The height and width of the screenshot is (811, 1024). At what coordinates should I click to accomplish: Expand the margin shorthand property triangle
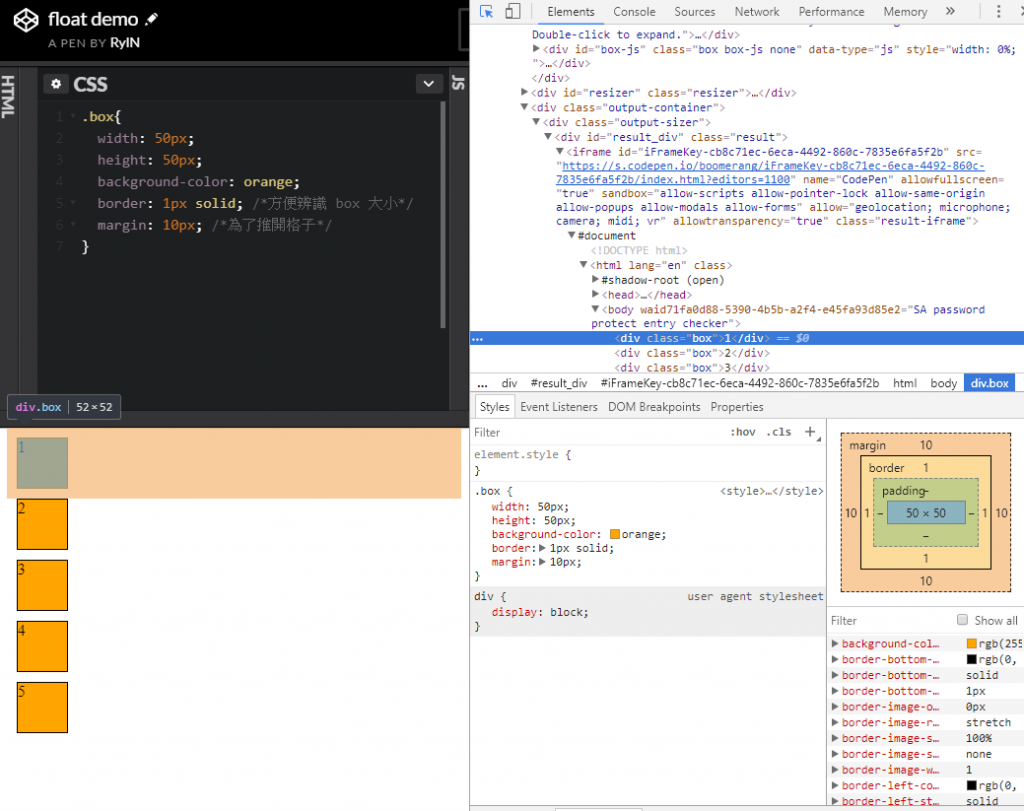point(542,562)
